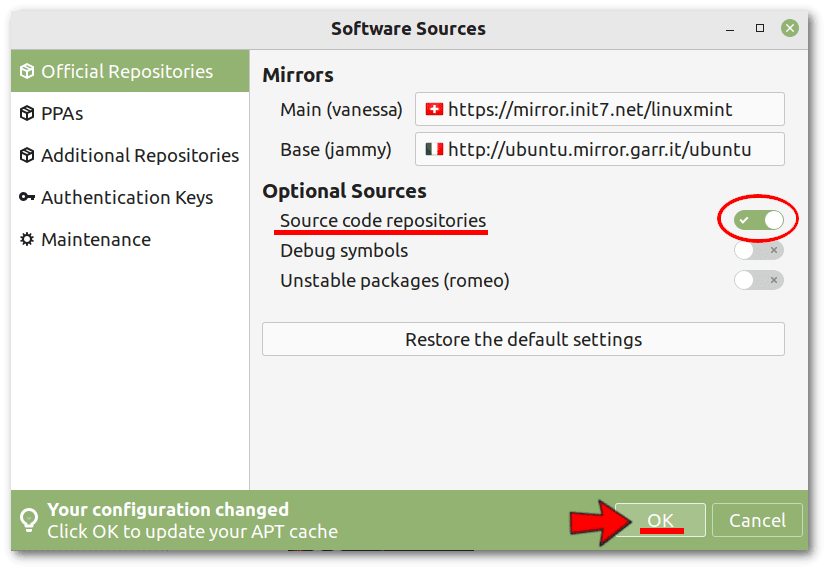Click the PPAs package icon
Screen dimensions: 827x570
pos(27,113)
